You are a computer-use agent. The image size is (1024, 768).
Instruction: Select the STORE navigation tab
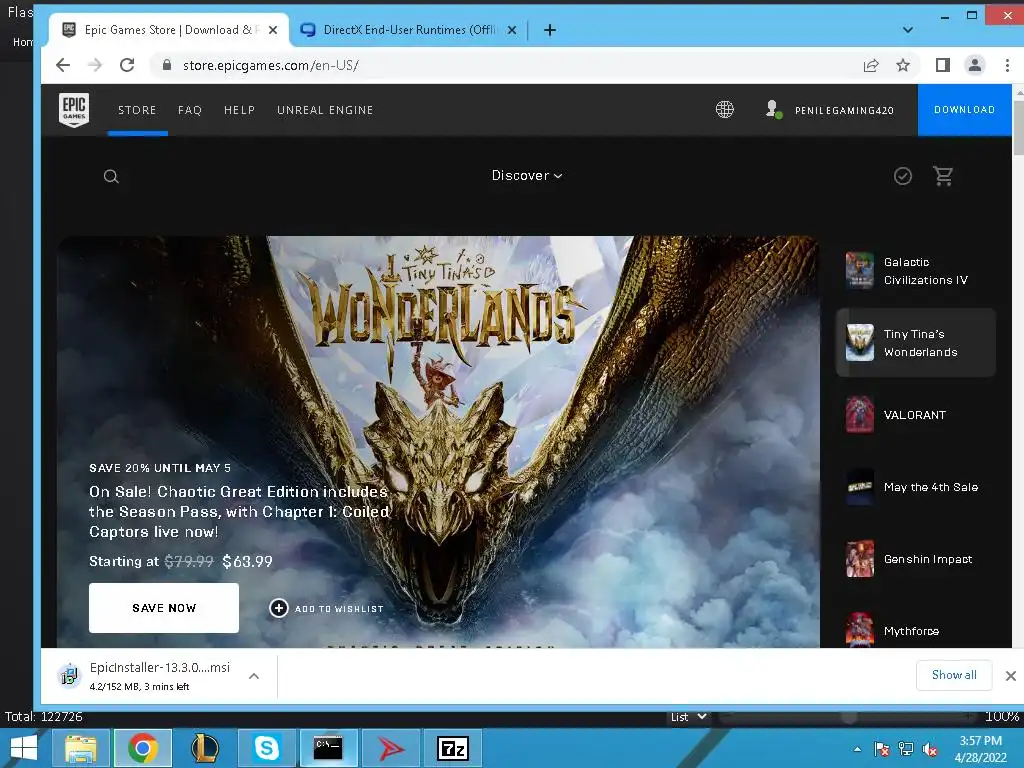[x=137, y=110]
